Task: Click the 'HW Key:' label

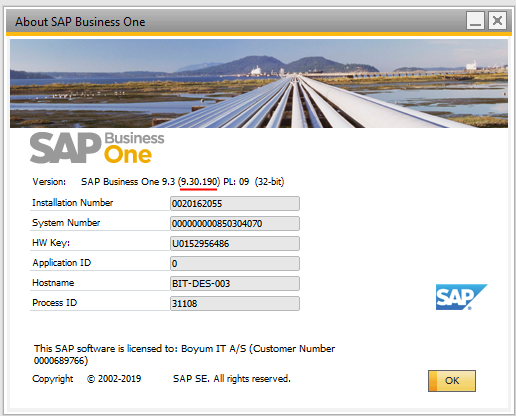Action: 51,243
